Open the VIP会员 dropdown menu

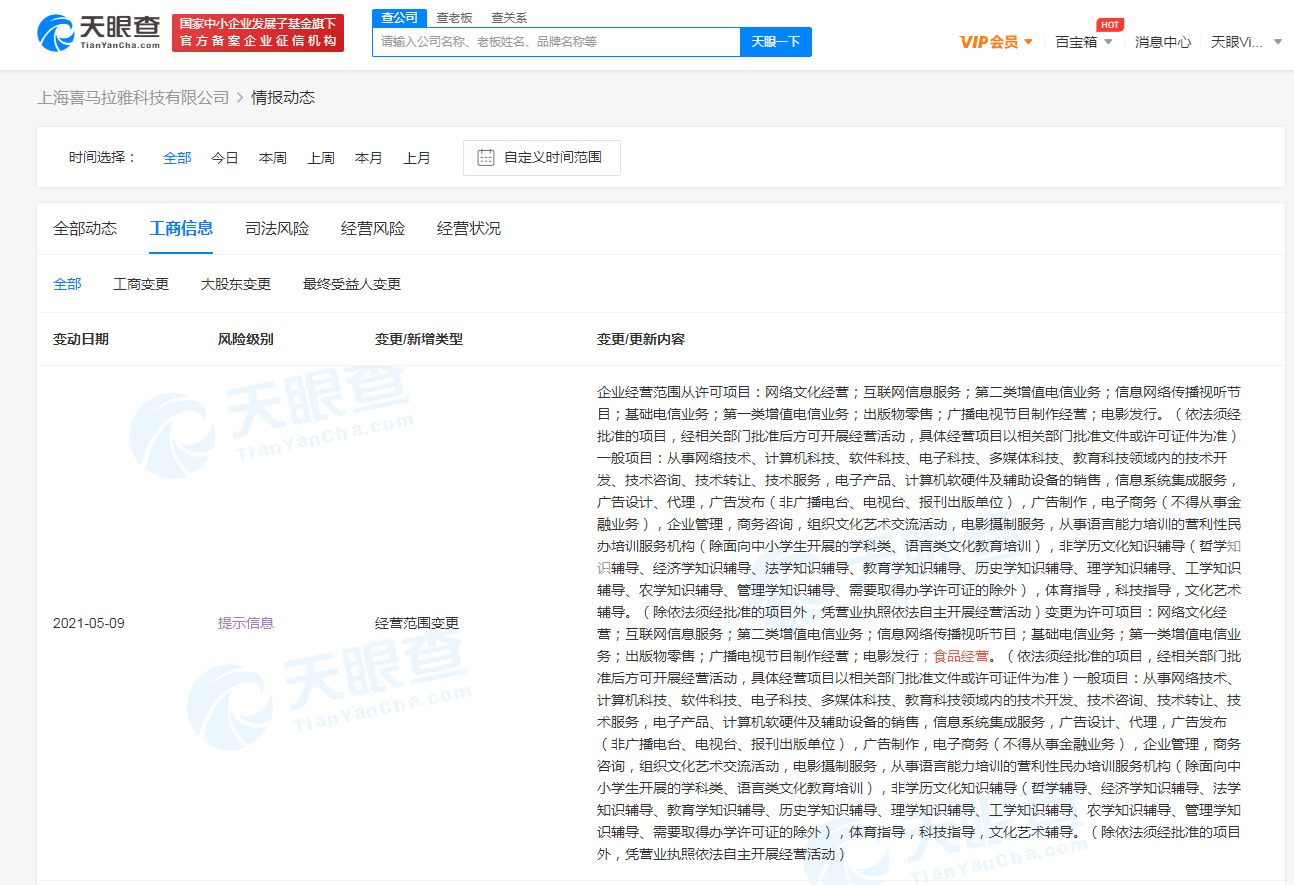click(996, 42)
